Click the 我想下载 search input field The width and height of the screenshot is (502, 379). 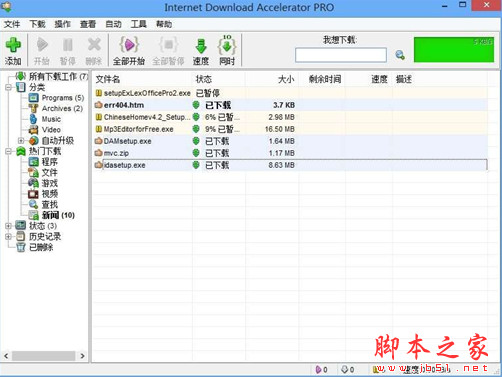(341, 55)
